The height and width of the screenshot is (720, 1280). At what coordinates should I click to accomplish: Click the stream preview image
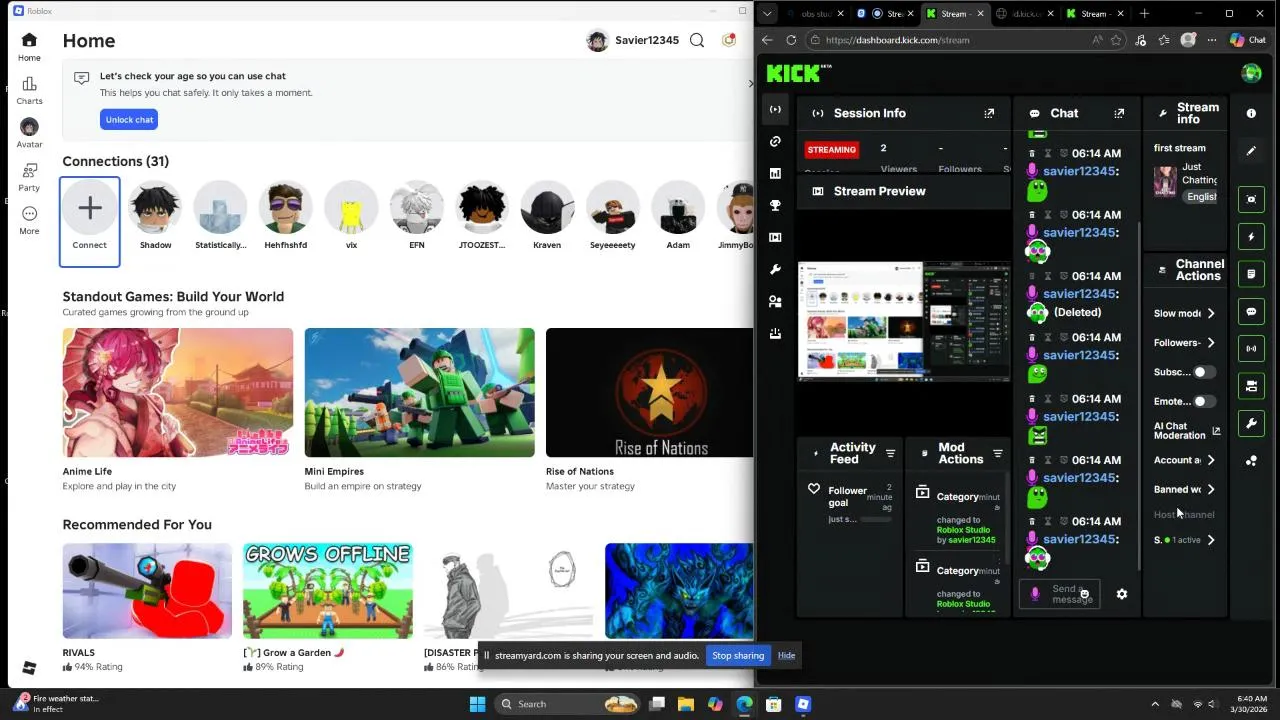(x=904, y=320)
